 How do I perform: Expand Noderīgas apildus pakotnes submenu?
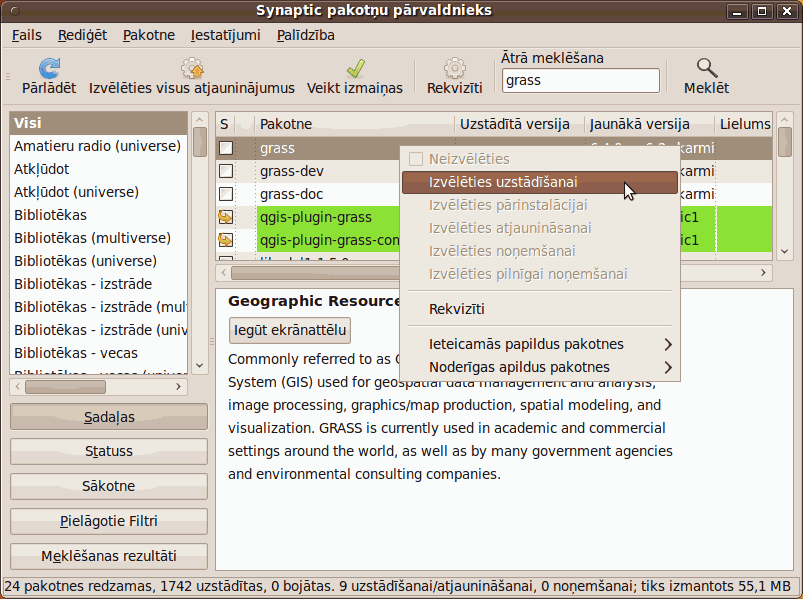coord(541,367)
